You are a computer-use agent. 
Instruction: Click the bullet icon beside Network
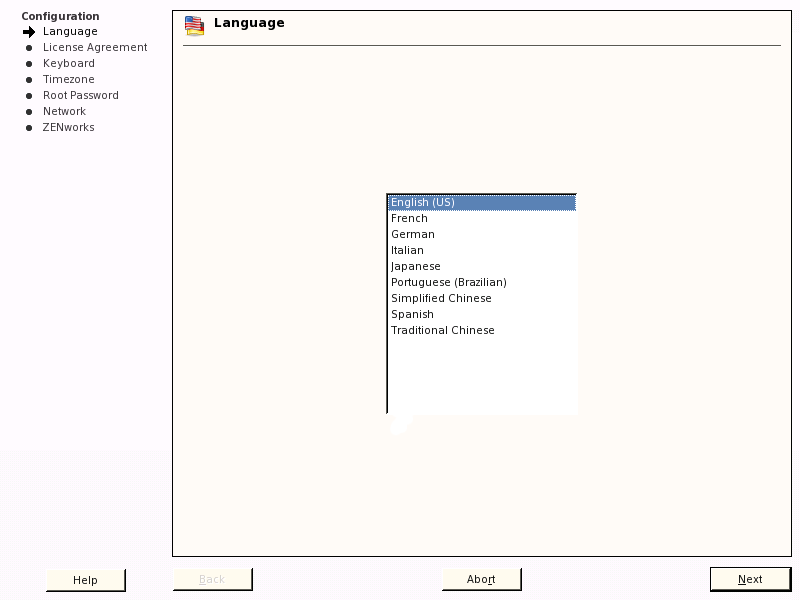(28, 111)
